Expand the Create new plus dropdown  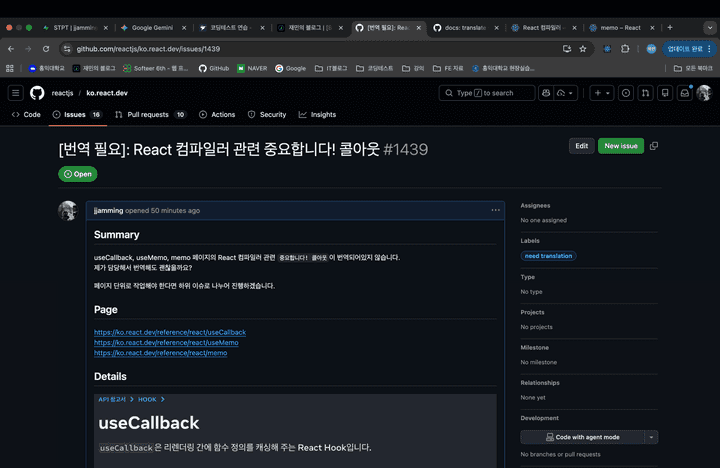601,93
